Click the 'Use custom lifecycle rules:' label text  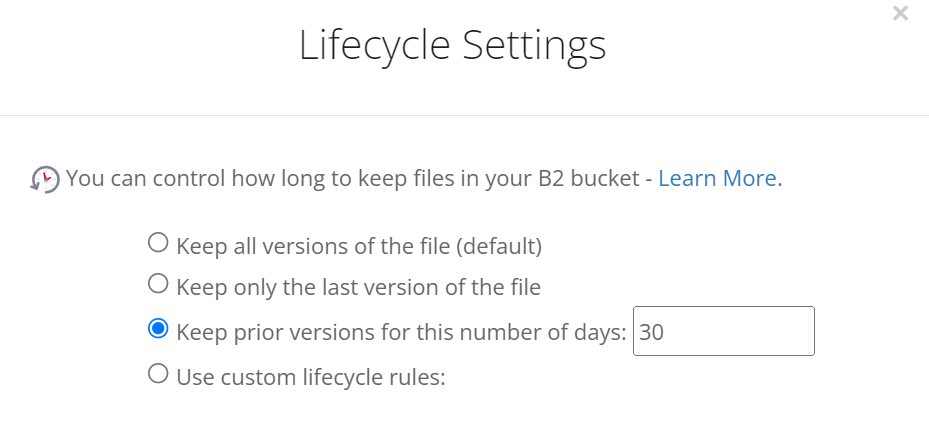[x=310, y=377]
